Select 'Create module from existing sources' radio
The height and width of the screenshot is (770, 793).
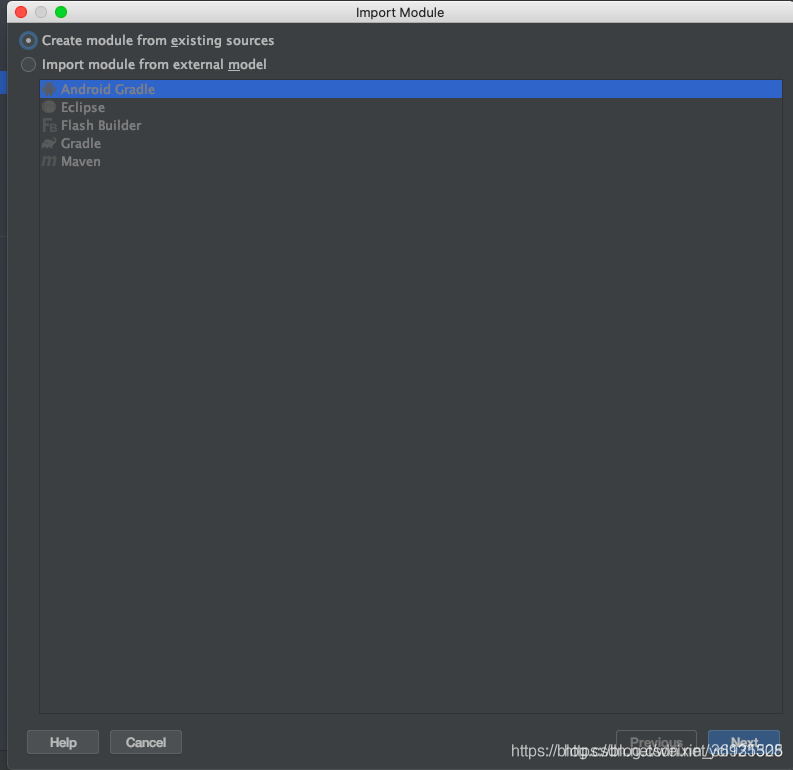pos(28,40)
